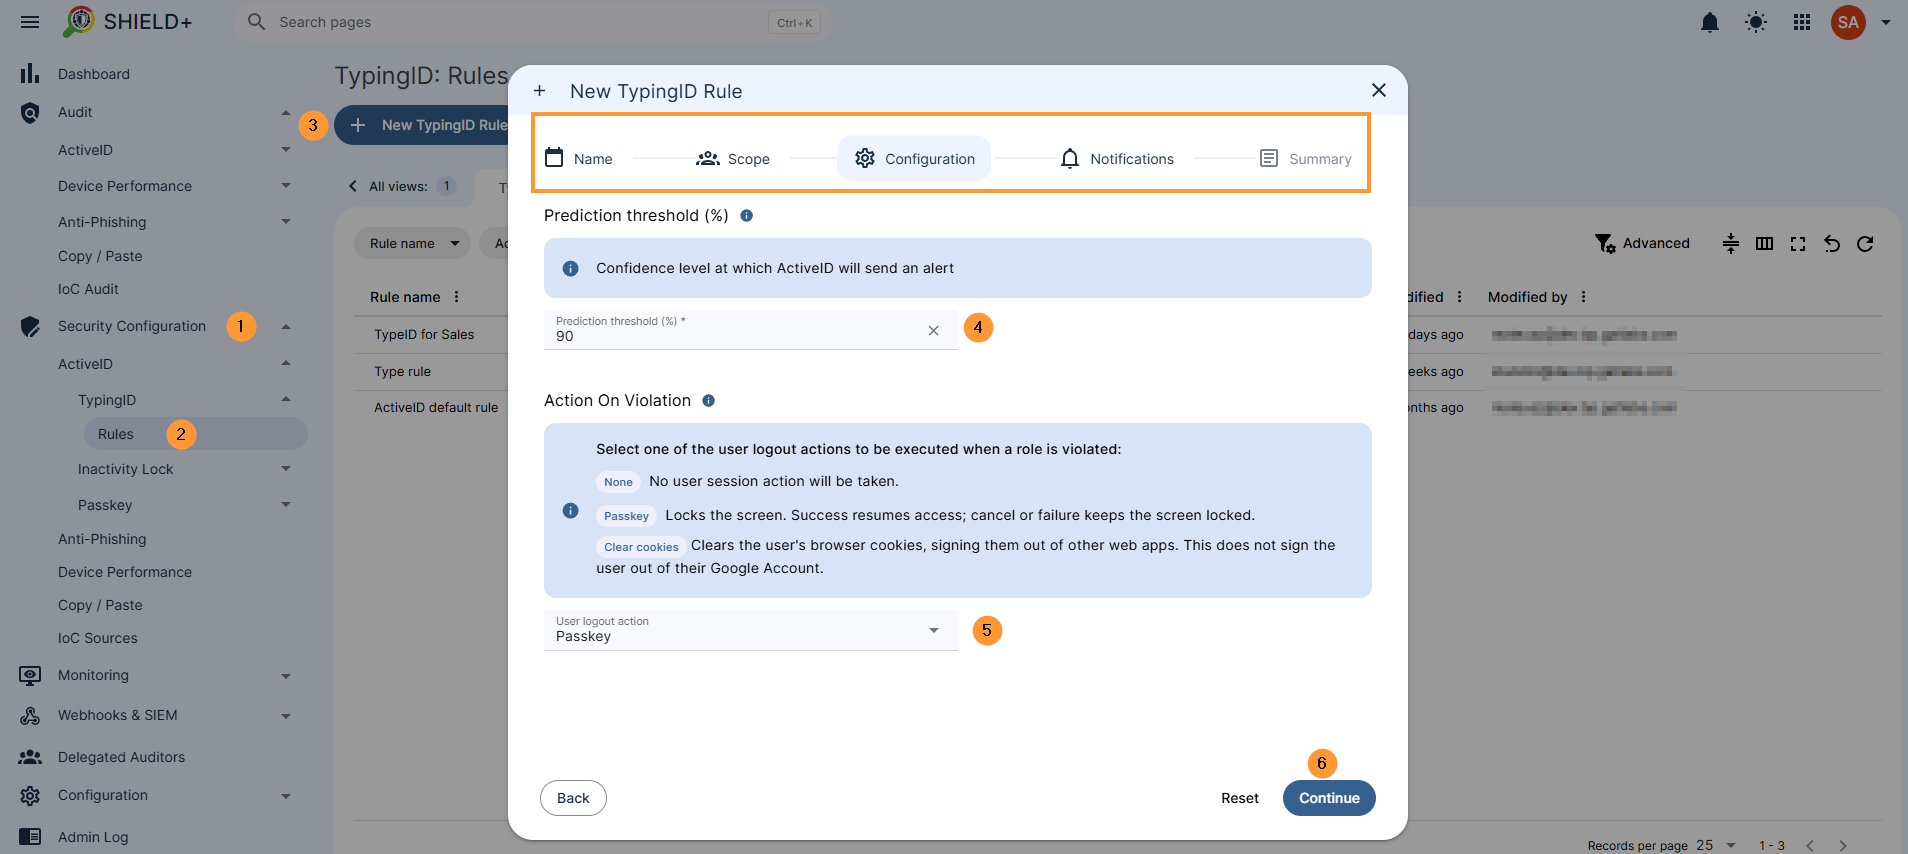Screen dimensions: 1908x854
Task: Click the None action chip
Action: [618, 482]
